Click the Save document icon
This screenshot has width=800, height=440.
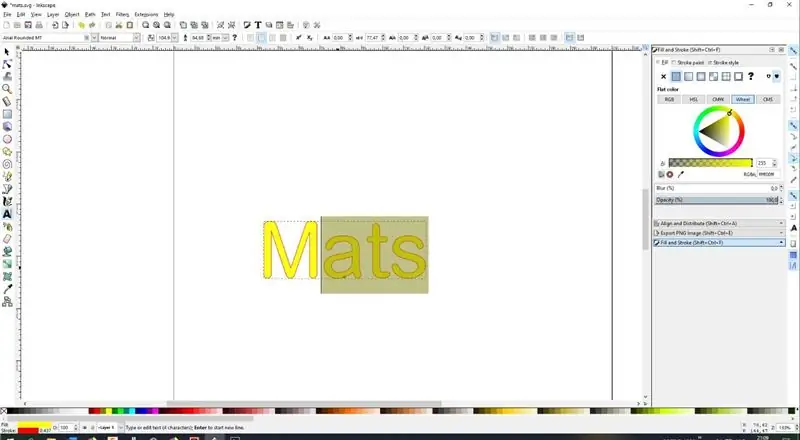pyautogui.click(x=28, y=25)
